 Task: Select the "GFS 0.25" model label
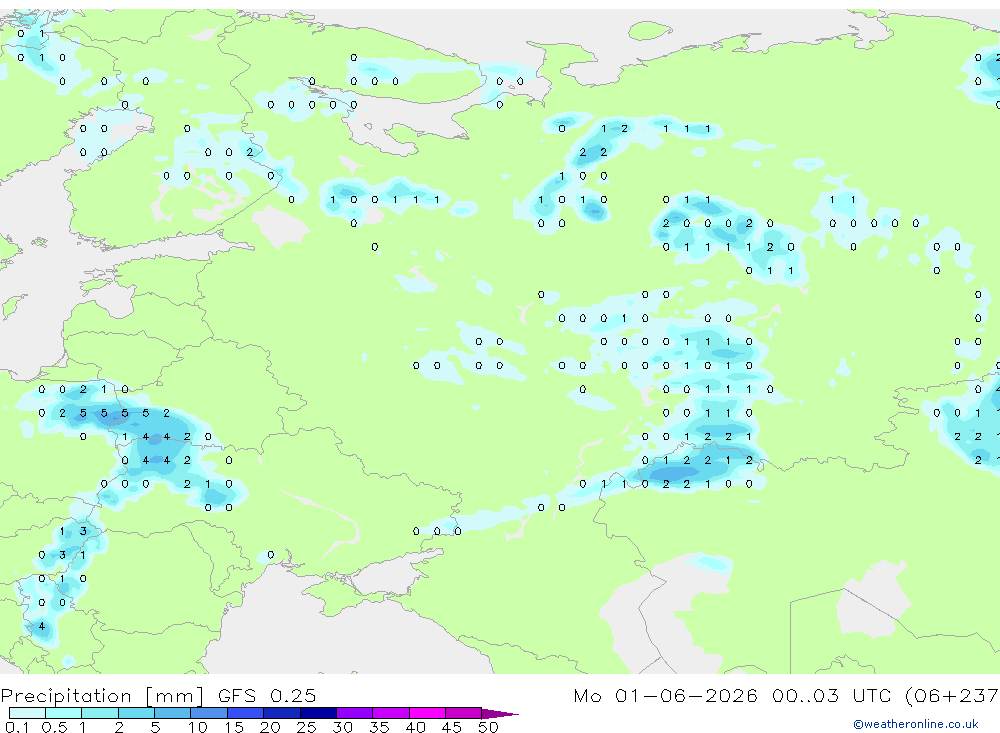267,695
